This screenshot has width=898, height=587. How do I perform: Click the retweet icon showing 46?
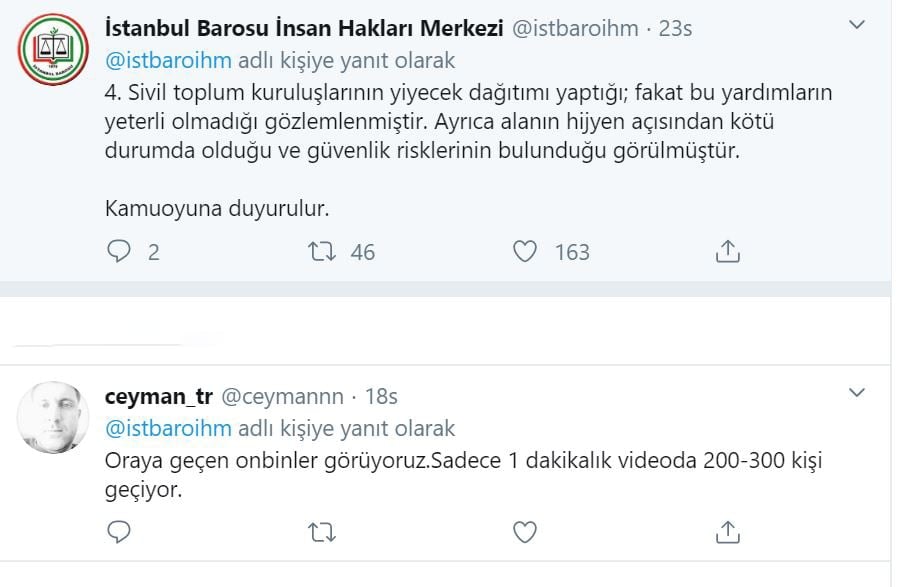tap(322, 253)
